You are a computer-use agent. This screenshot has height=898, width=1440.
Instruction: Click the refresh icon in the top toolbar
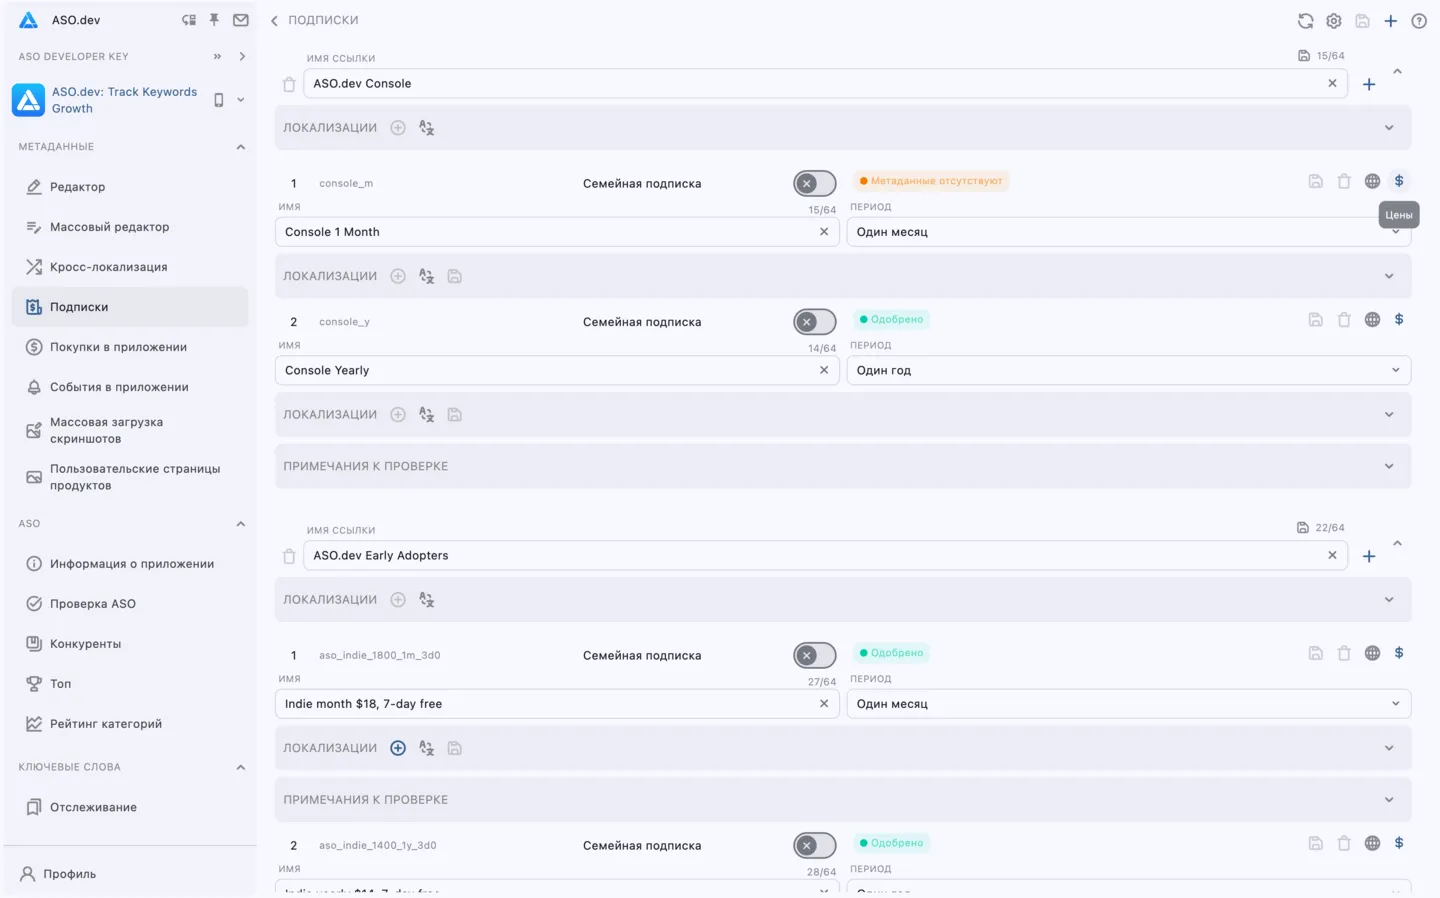tap(1305, 20)
